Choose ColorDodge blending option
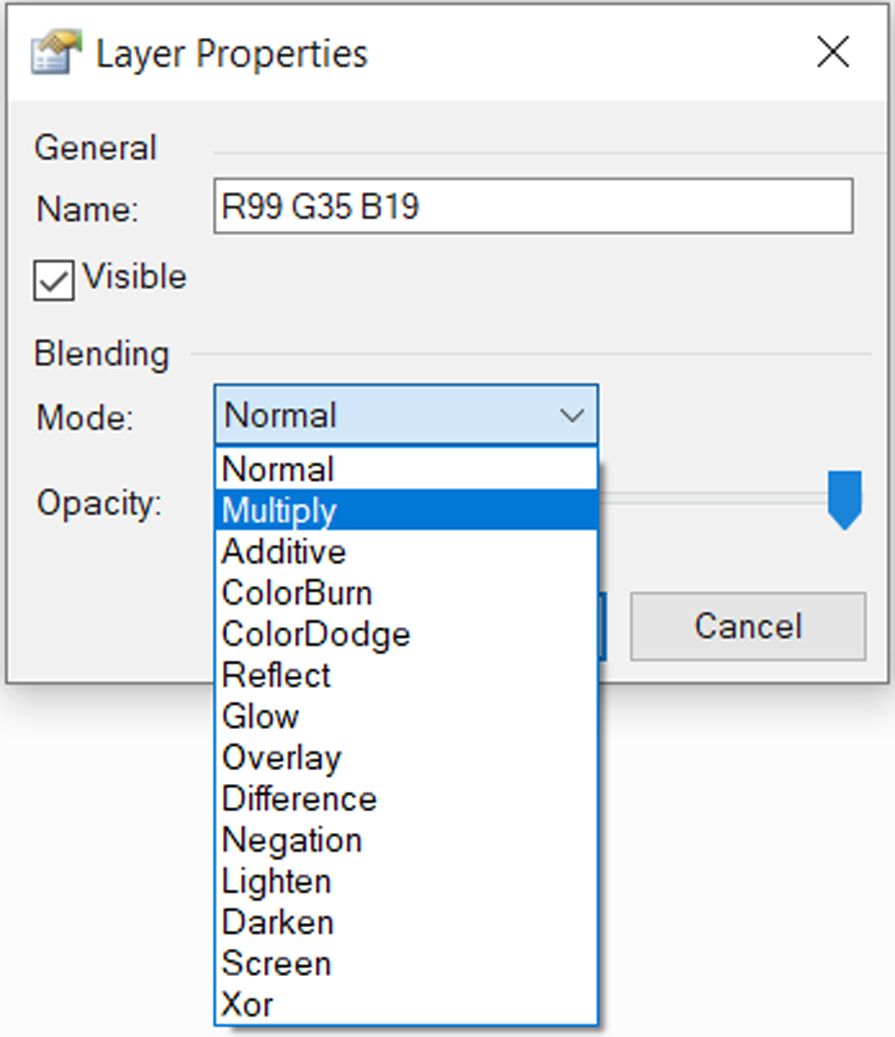 coord(406,634)
